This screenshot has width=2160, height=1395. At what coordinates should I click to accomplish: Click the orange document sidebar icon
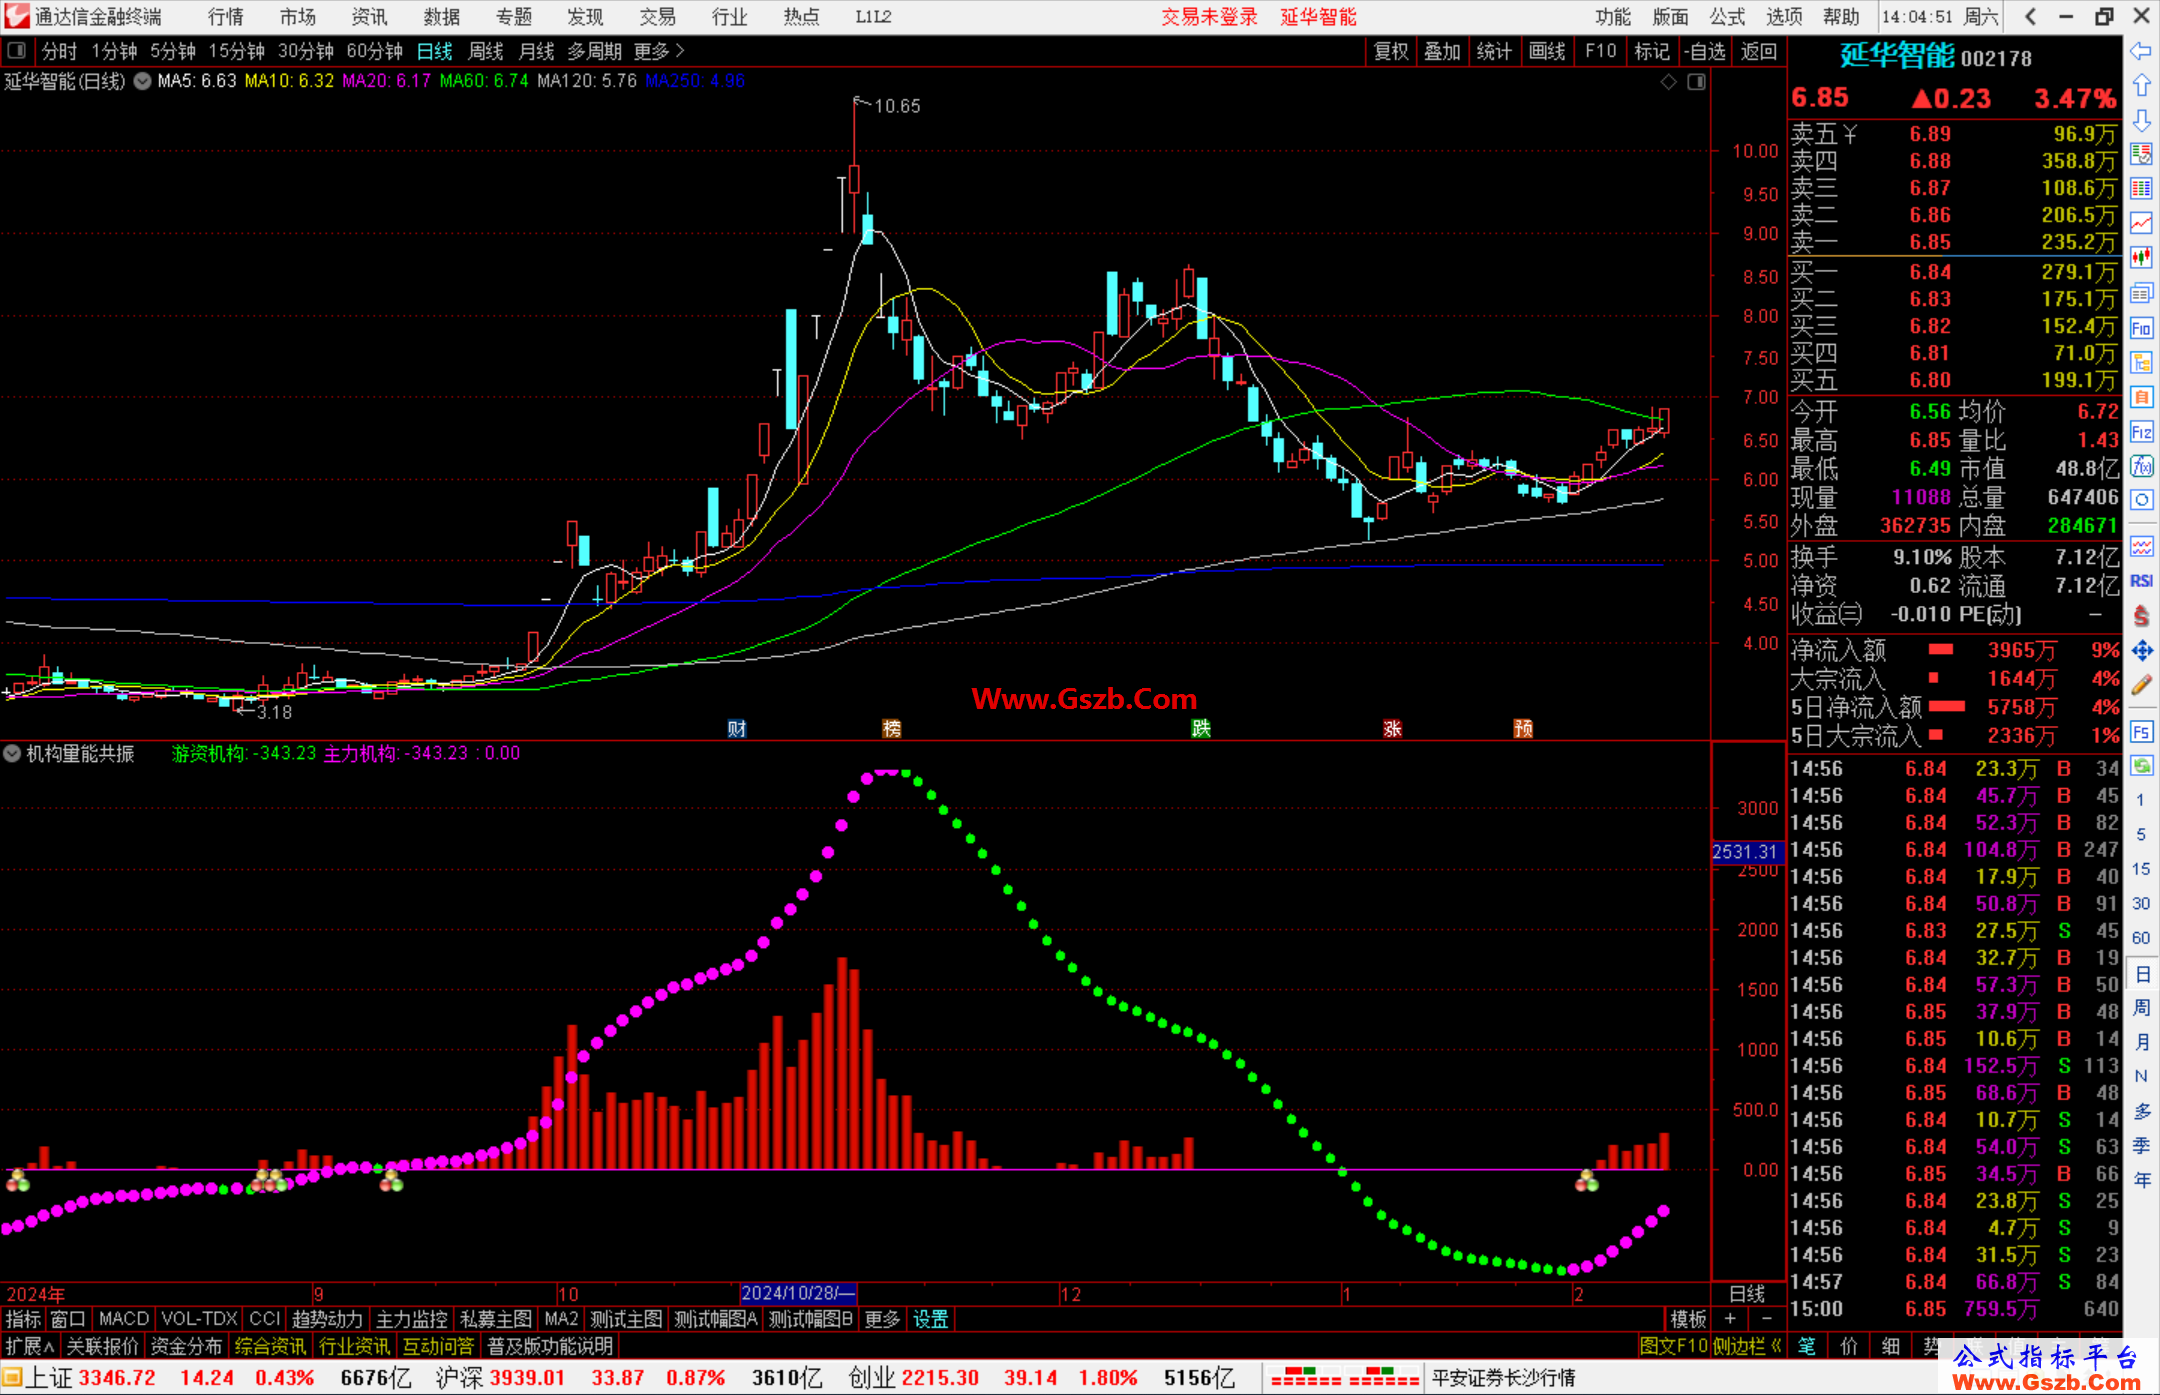2141,397
